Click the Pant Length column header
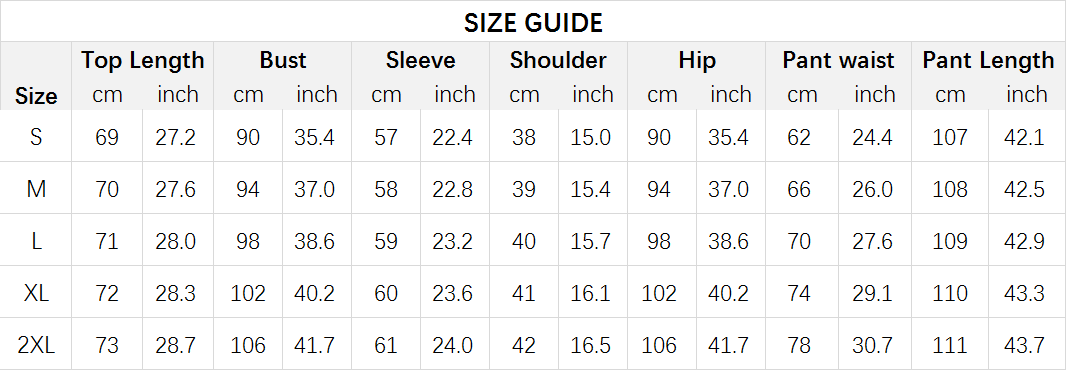This screenshot has width=1066, height=371. click(x=988, y=60)
